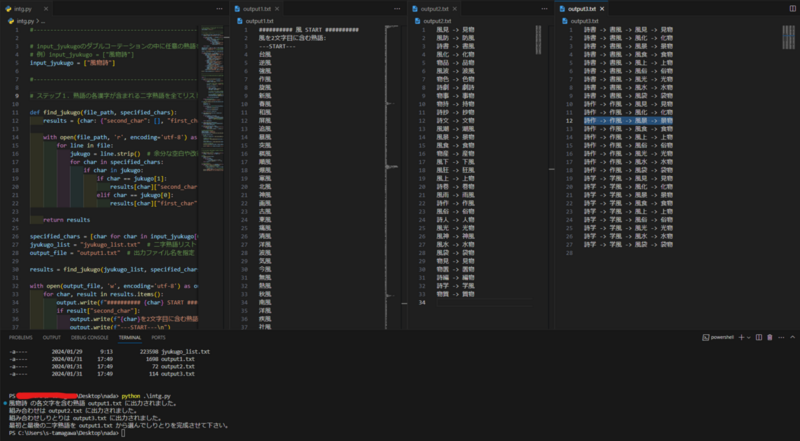Open the PORTS panel tab
This screenshot has height=441, width=800.
point(158,337)
